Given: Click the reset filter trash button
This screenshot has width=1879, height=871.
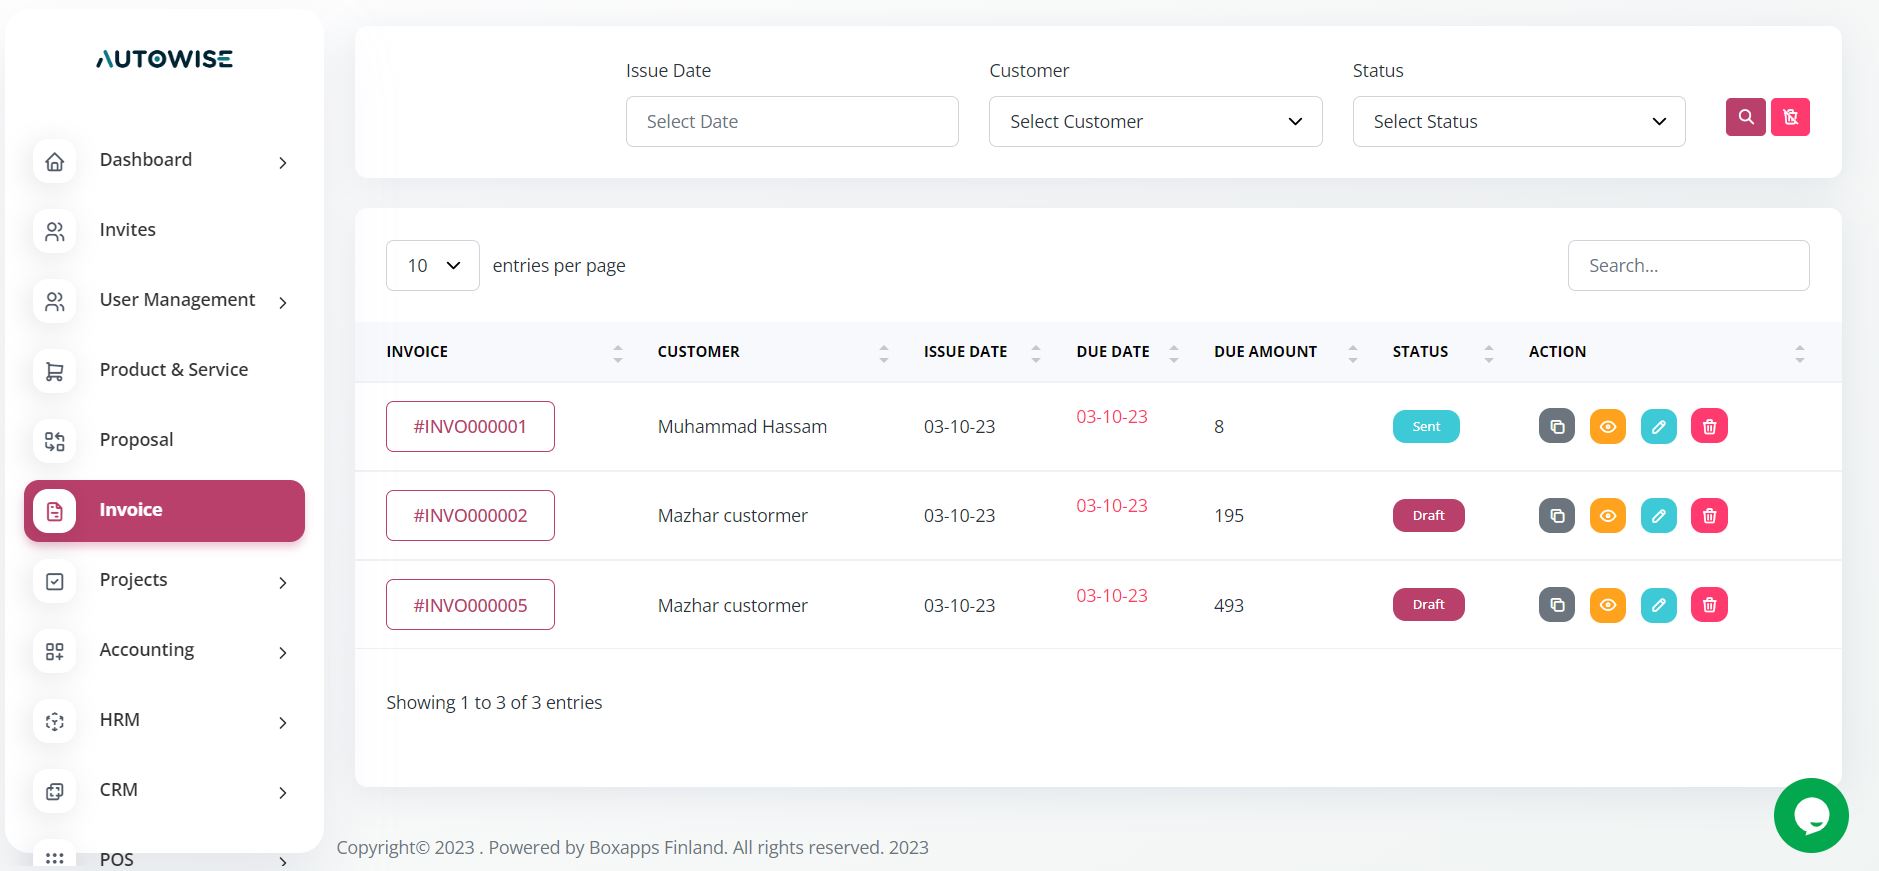Looking at the screenshot, I should (1790, 117).
